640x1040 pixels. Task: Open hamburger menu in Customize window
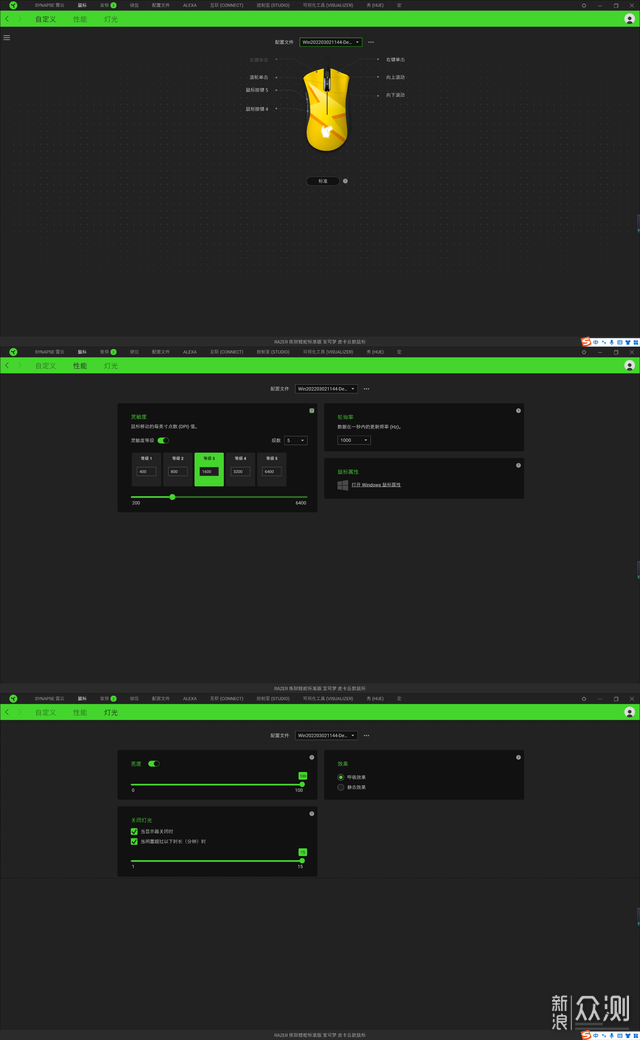(7, 38)
